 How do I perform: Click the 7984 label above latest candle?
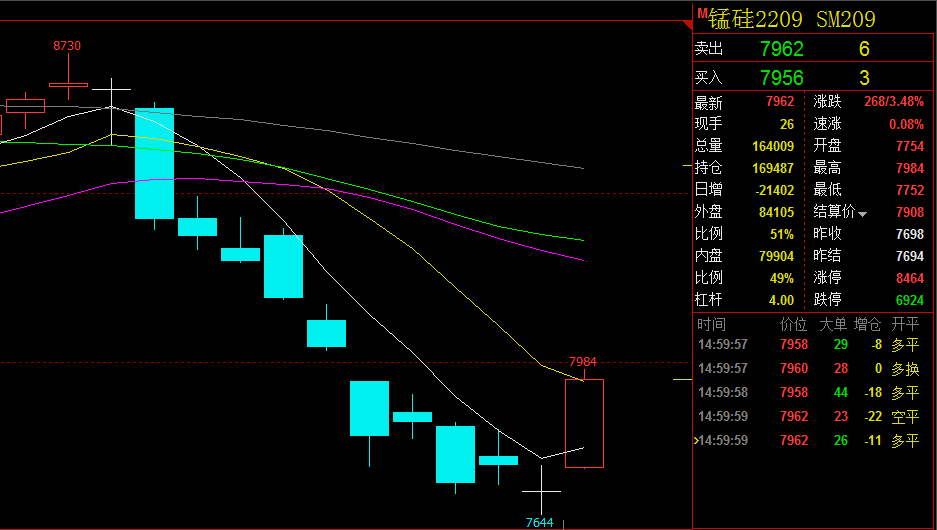pos(583,361)
